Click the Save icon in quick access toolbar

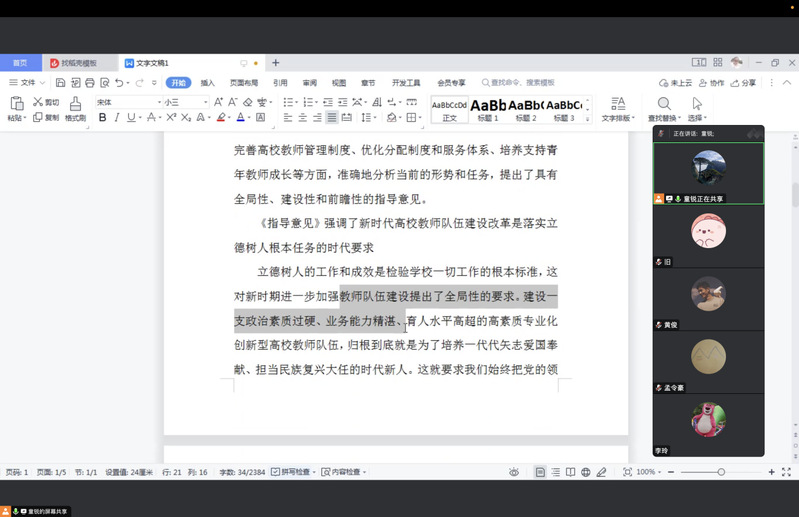click(61, 83)
